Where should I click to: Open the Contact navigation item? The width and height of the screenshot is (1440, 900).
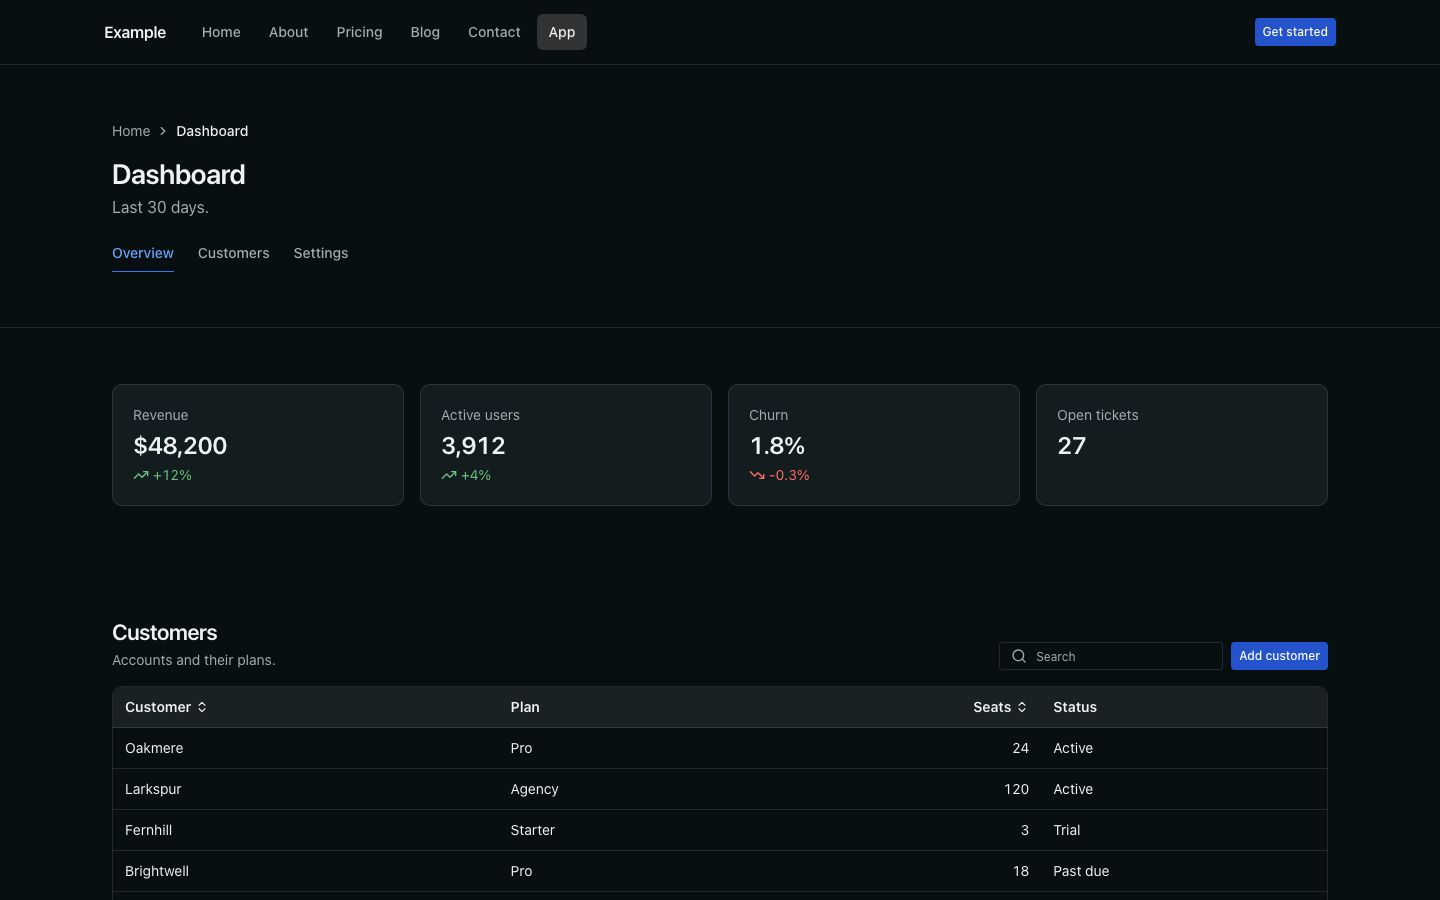[494, 32]
